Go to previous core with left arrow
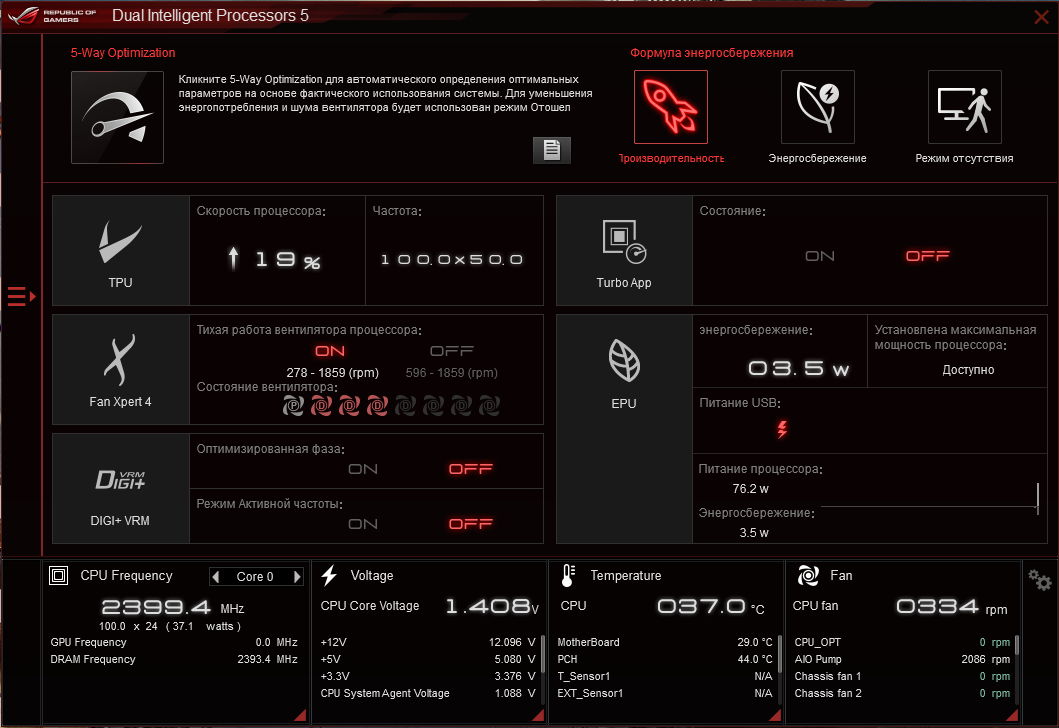 [x=216, y=577]
